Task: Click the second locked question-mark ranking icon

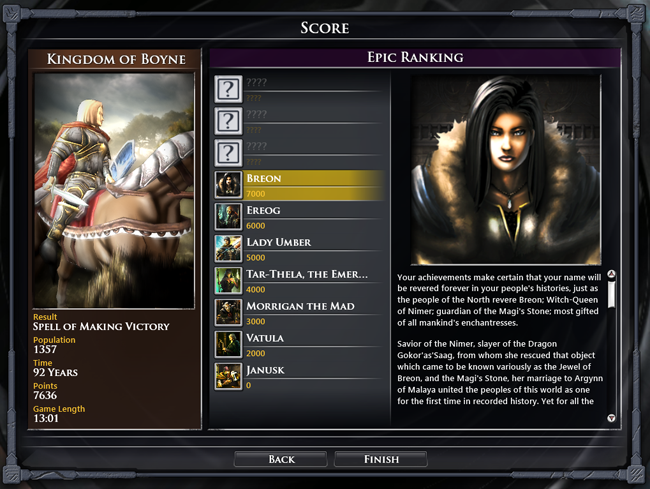Action: point(228,121)
